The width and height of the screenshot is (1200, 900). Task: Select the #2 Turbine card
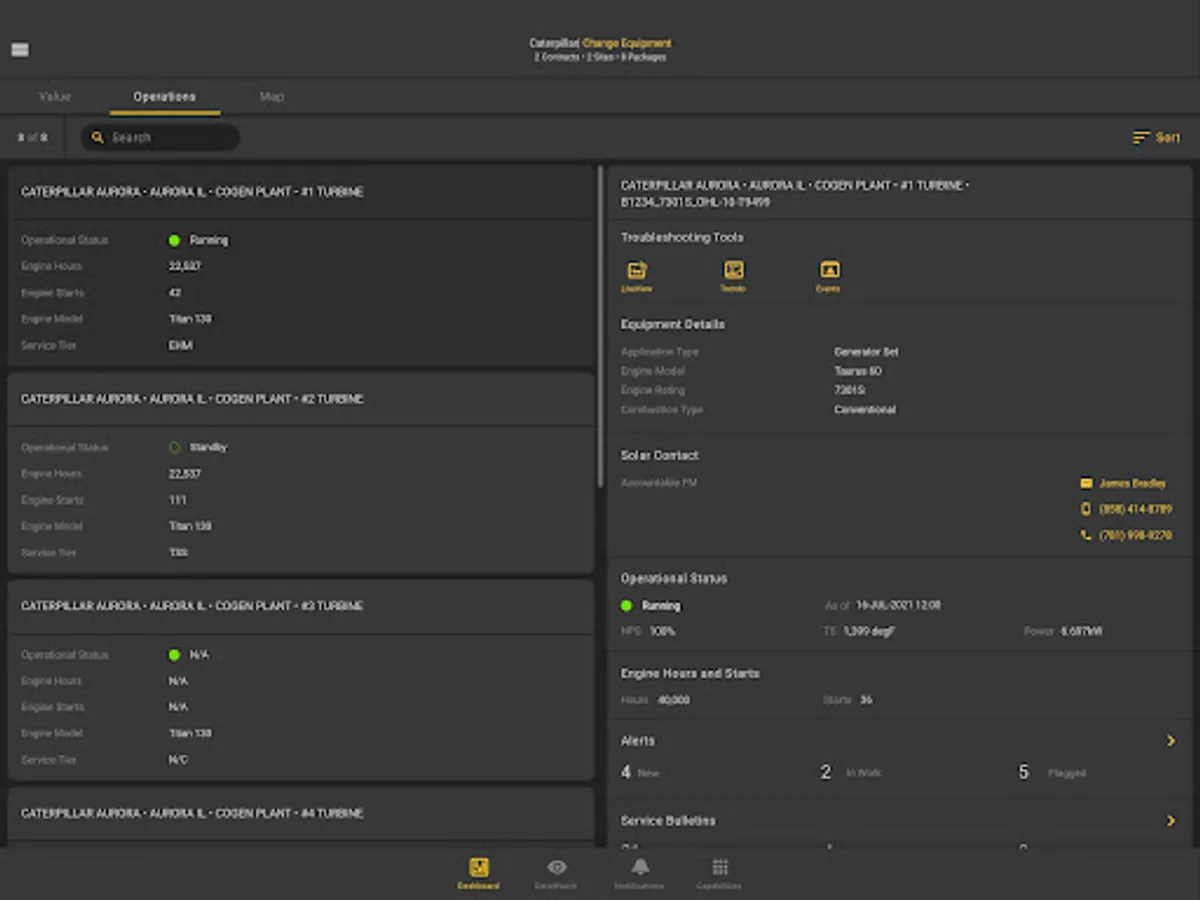[300, 473]
